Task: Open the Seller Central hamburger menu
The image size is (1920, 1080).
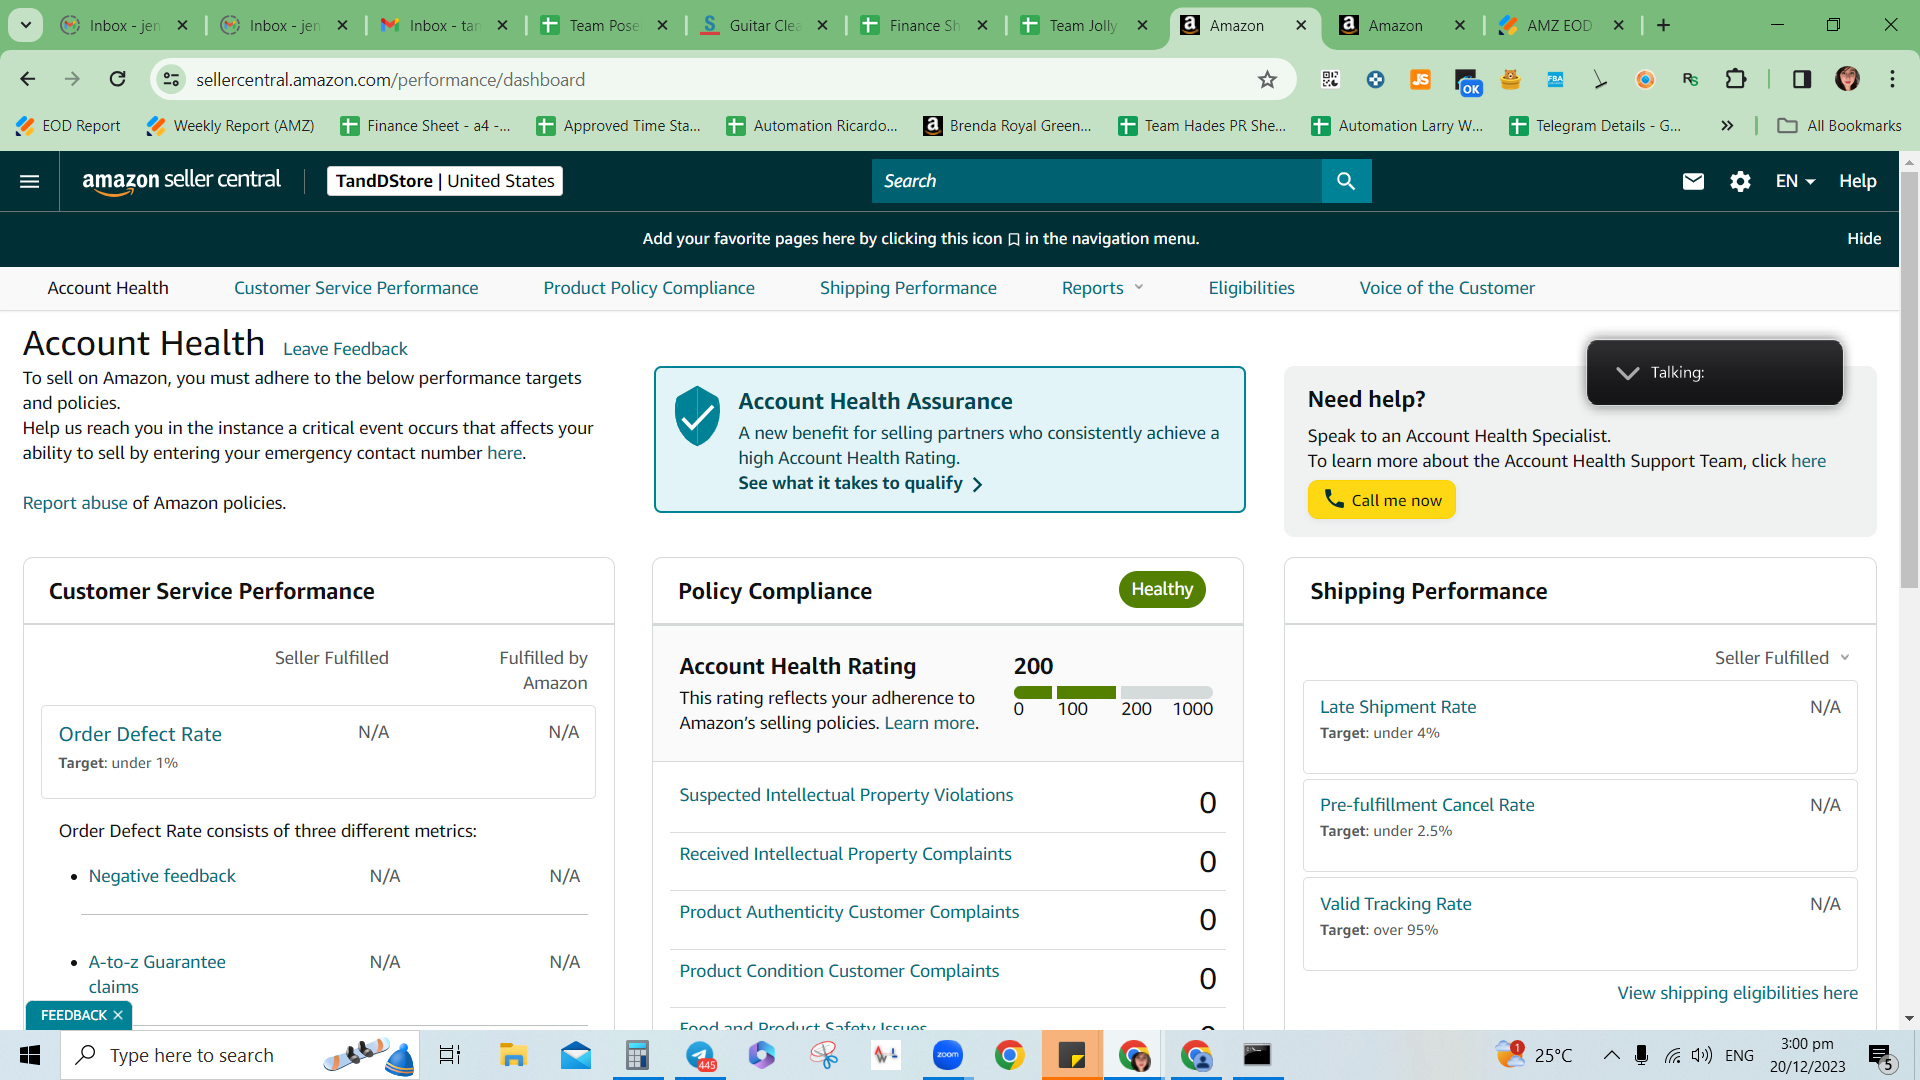Action: click(x=30, y=181)
